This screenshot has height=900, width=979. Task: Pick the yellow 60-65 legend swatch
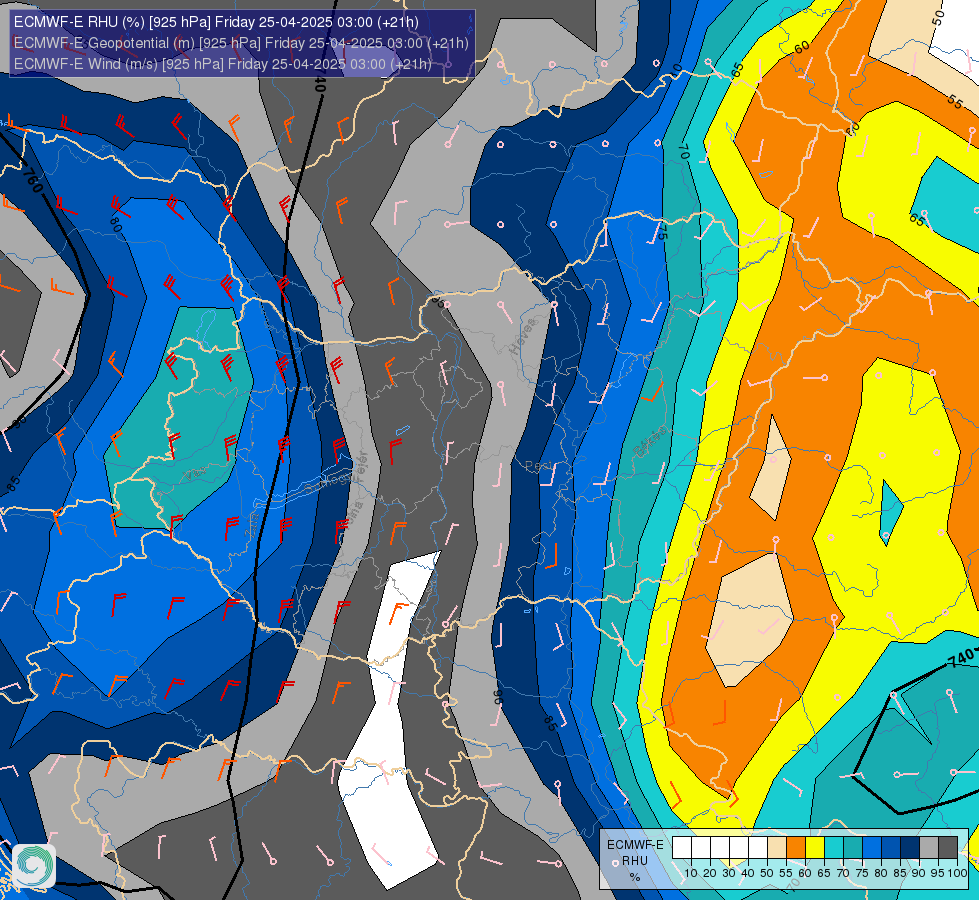815,848
